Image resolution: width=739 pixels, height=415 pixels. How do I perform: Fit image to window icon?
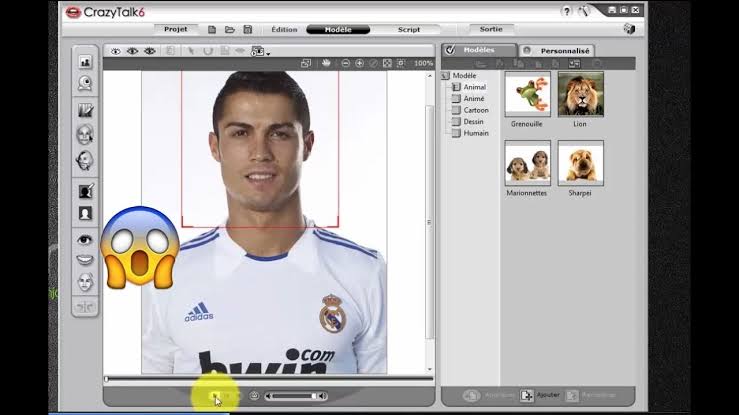tap(387, 63)
